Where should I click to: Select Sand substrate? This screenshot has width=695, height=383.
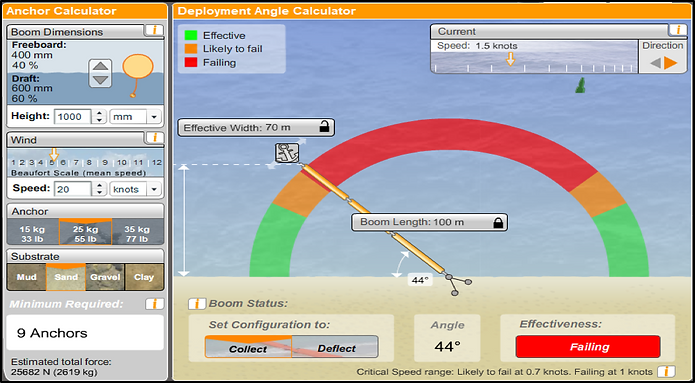[66, 277]
